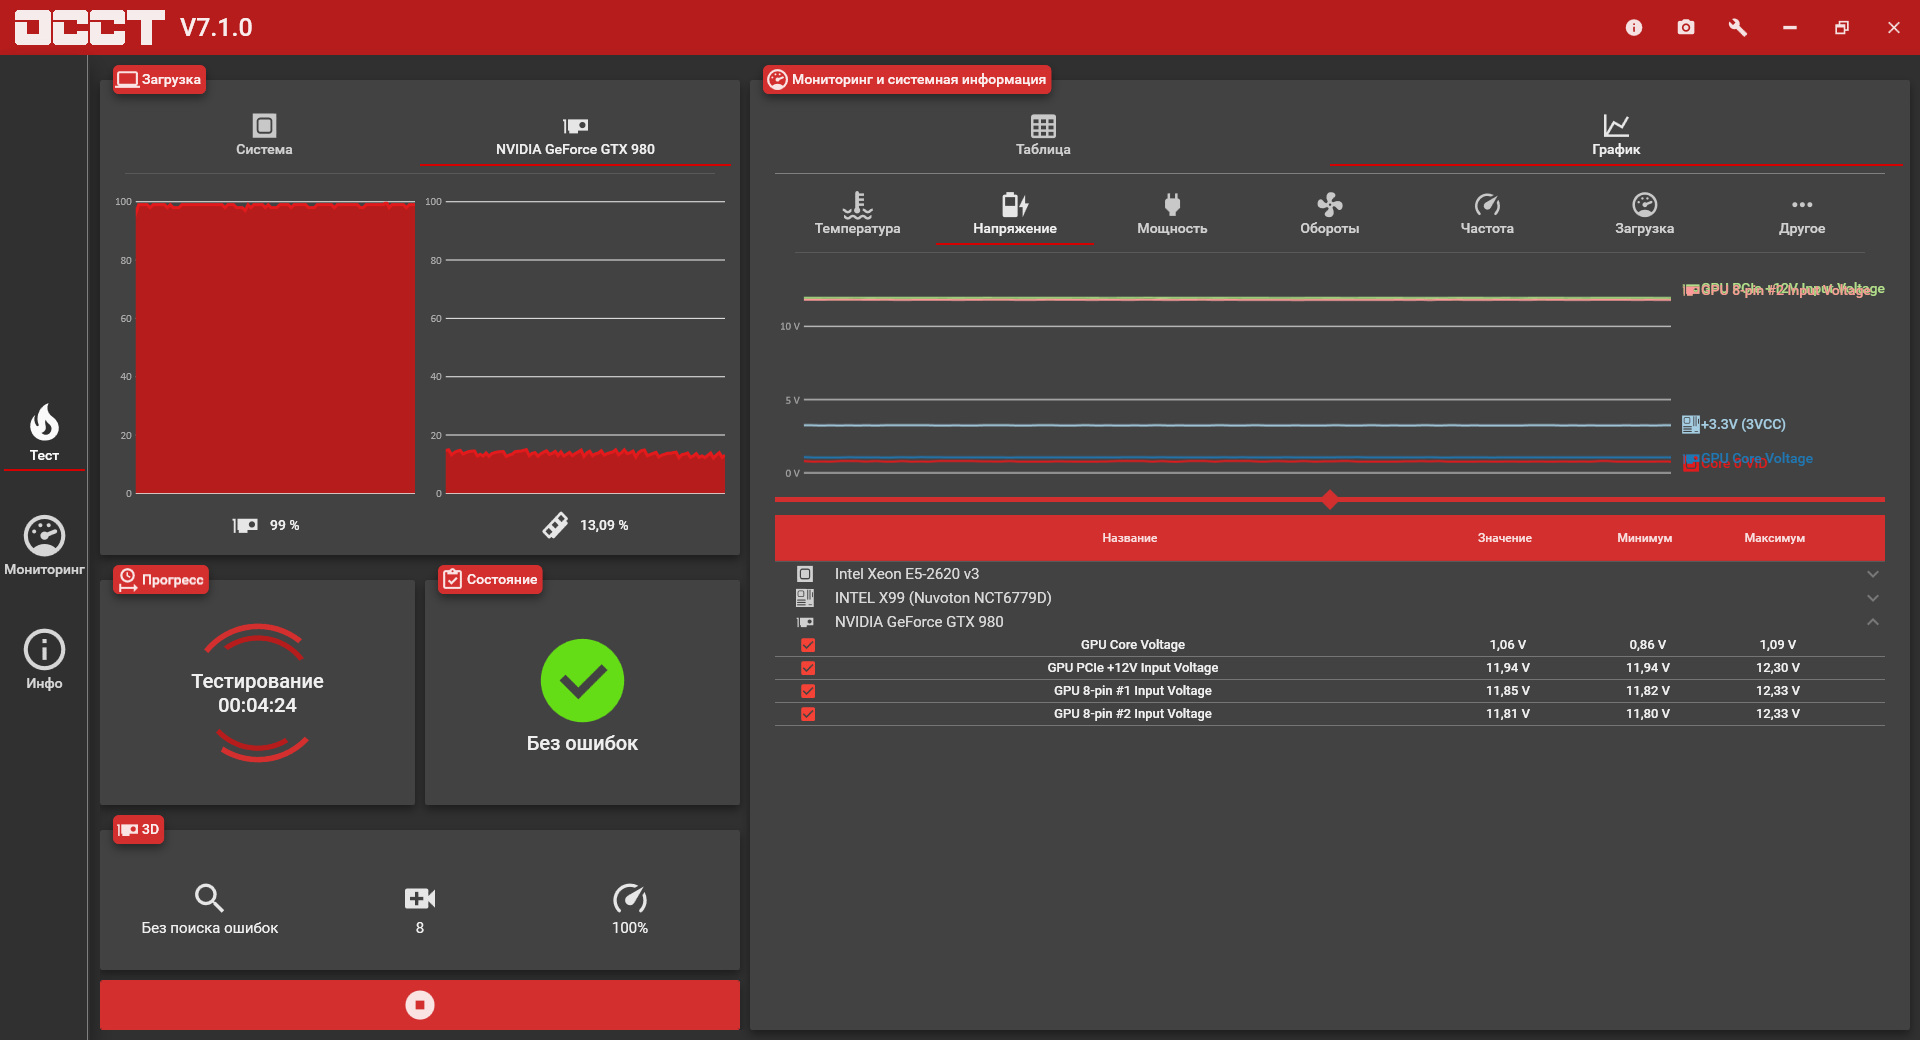Switch to the Система load tab
Image resolution: width=1920 pixels, height=1040 pixels.
(x=264, y=135)
